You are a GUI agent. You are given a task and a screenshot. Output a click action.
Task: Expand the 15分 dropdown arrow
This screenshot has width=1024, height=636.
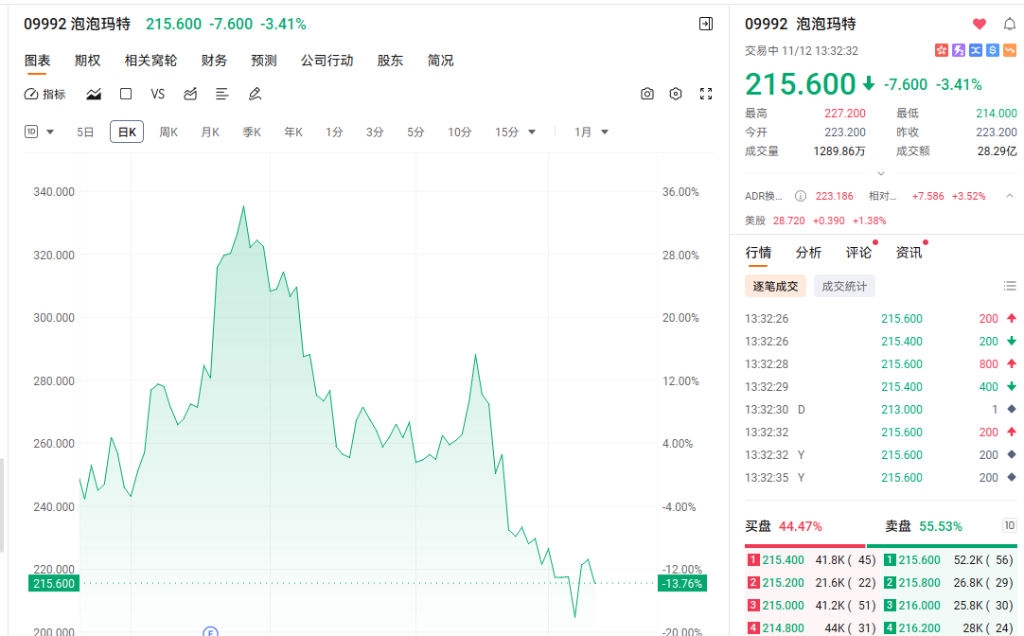pos(534,131)
